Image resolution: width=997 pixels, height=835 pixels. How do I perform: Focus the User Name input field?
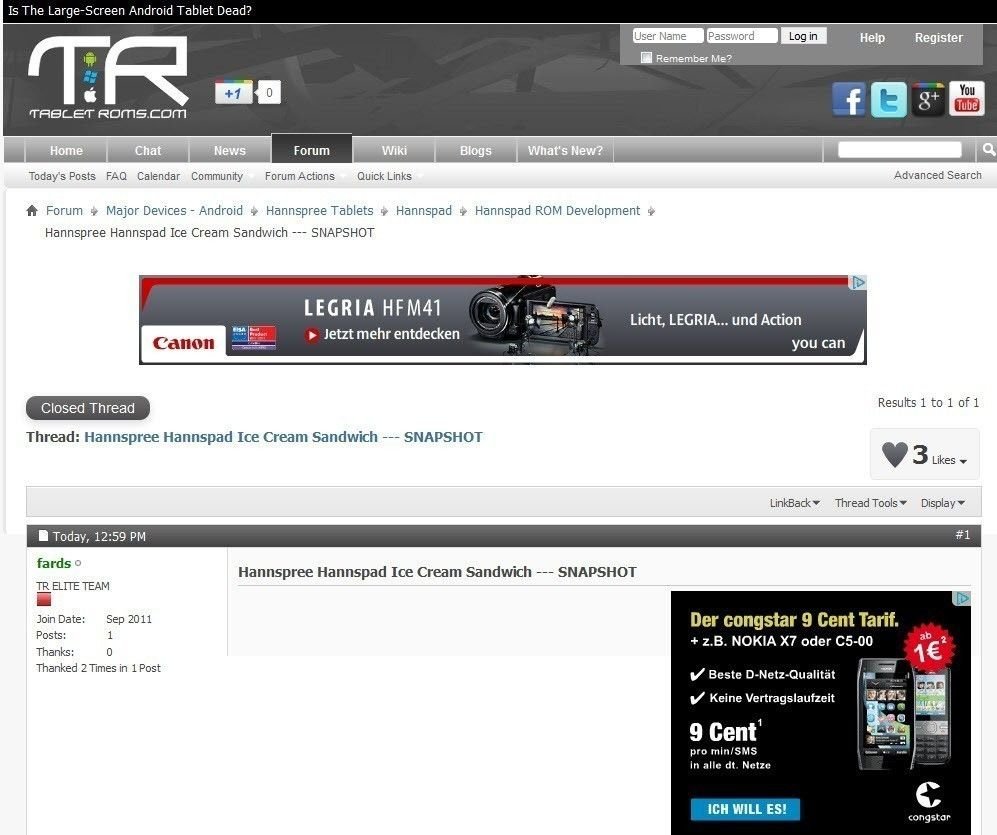coord(668,36)
